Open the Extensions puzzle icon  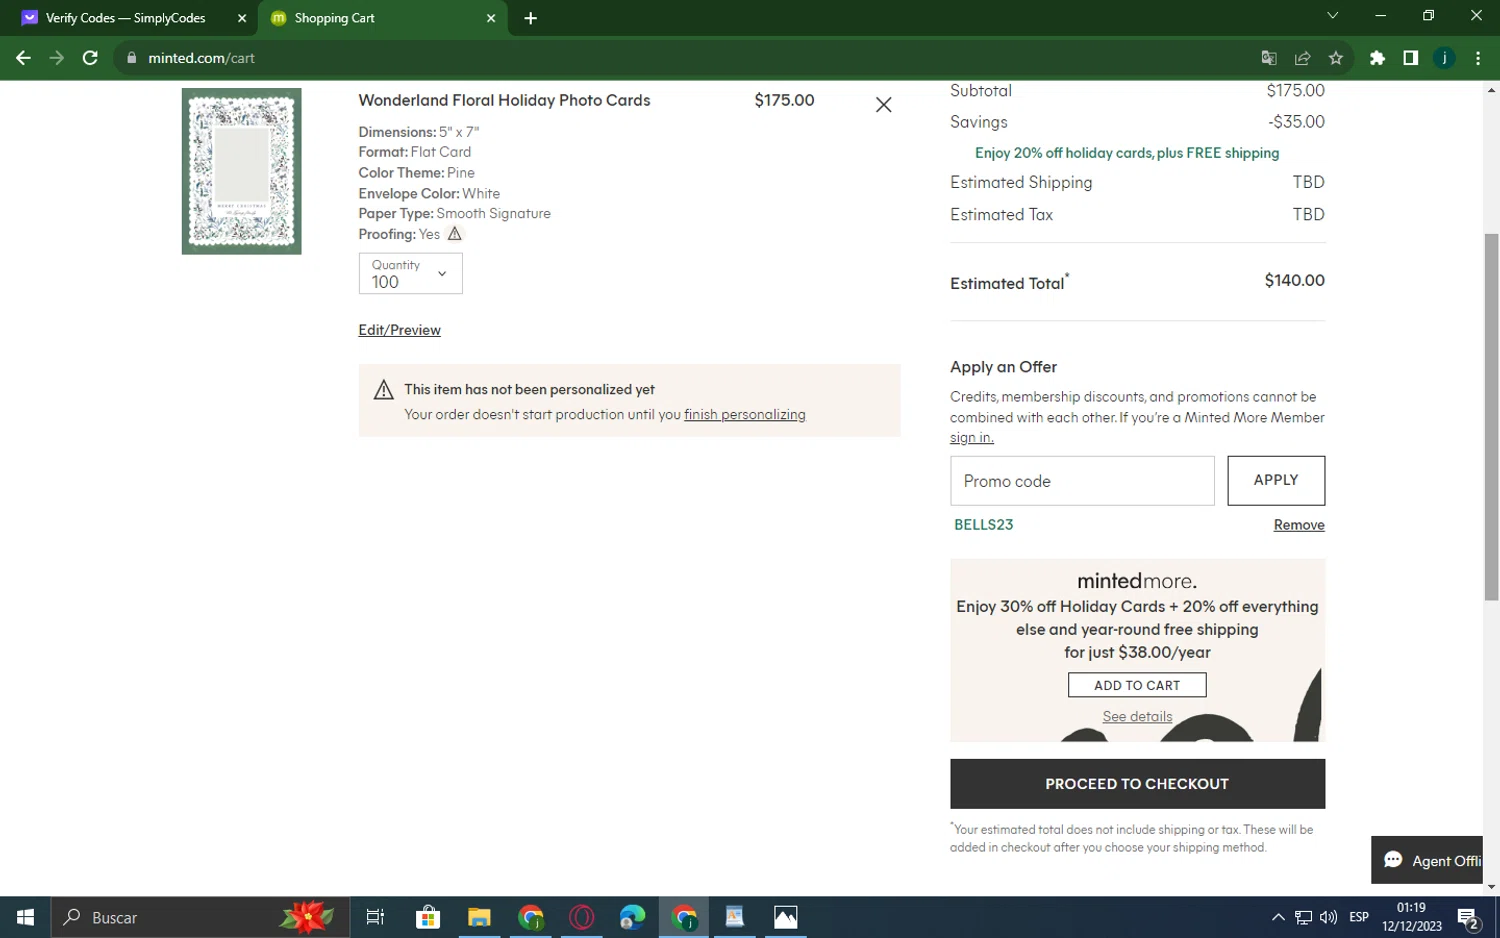point(1377,58)
